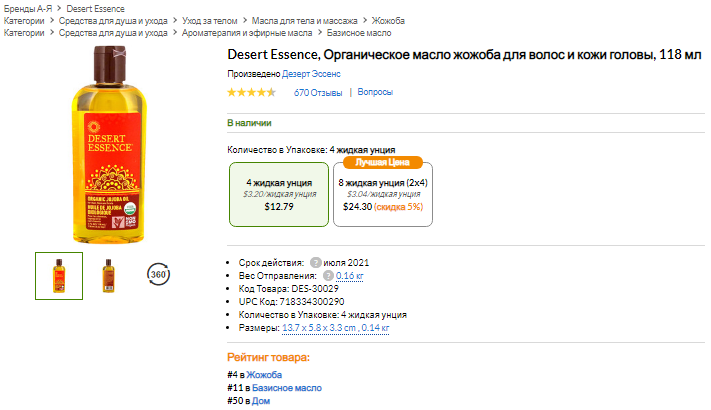Open the 670 Отзывы reviews link
The image size is (711, 410).
(x=318, y=92)
